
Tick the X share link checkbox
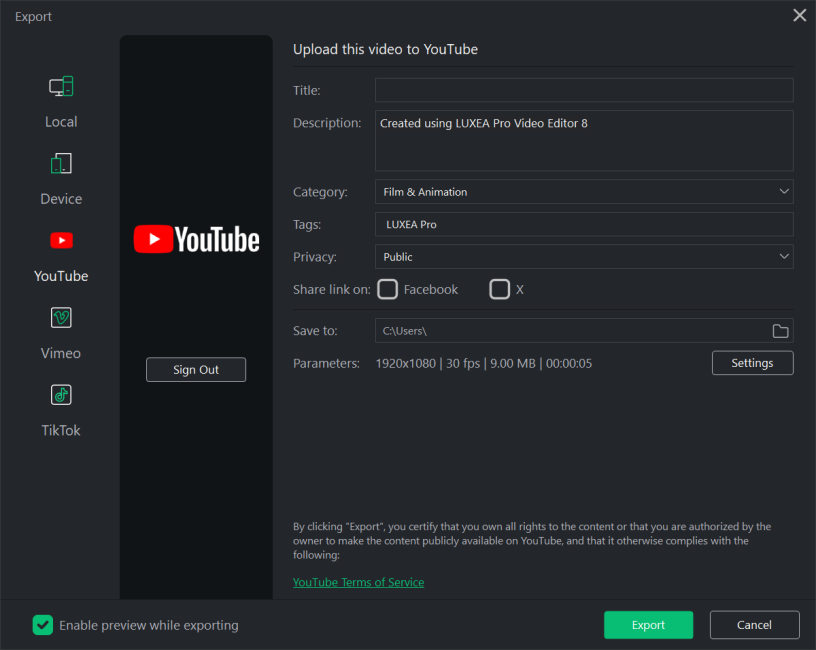tap(499, 290)
